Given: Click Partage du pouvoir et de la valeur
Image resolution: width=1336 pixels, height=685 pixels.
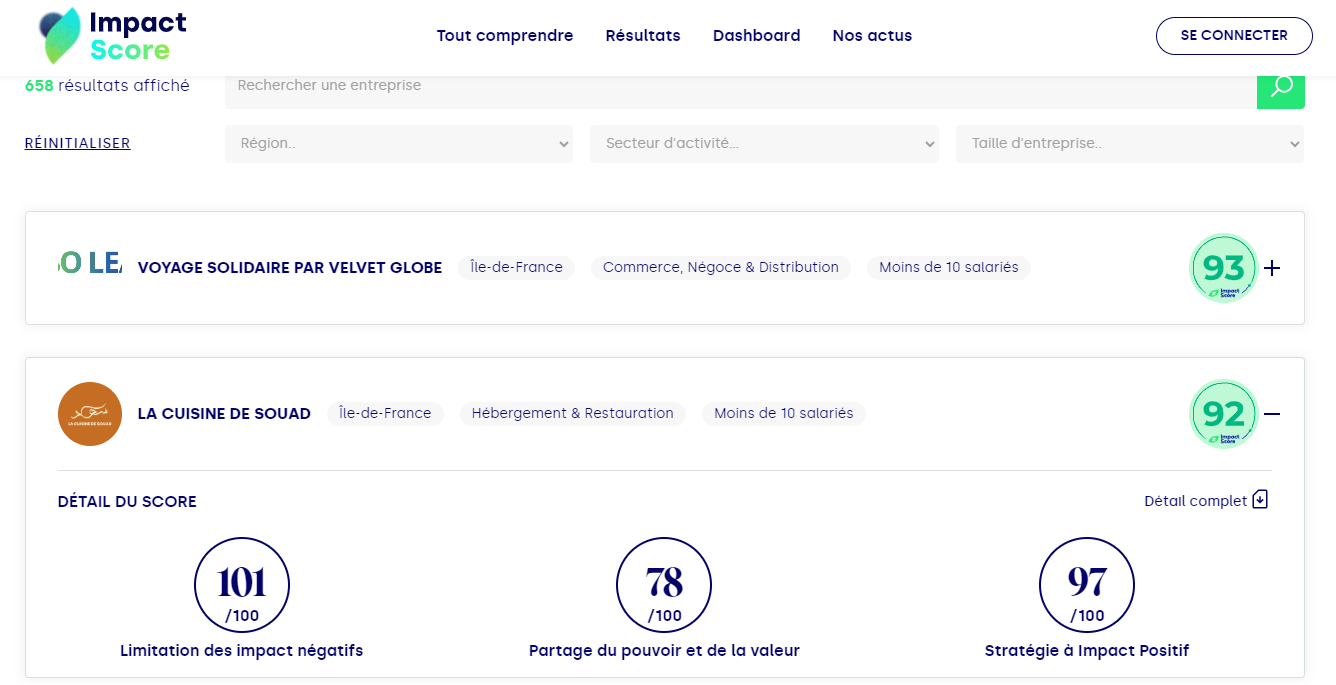Looking at the screenshot, I should [664, 651].
